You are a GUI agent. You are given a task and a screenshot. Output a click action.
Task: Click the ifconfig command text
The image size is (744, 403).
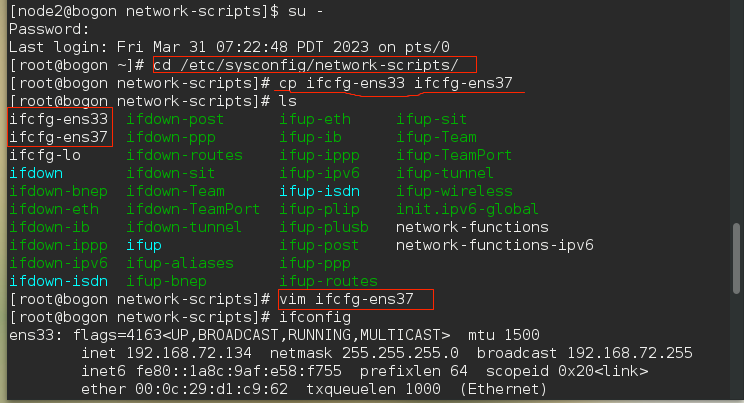pos(315,317)
